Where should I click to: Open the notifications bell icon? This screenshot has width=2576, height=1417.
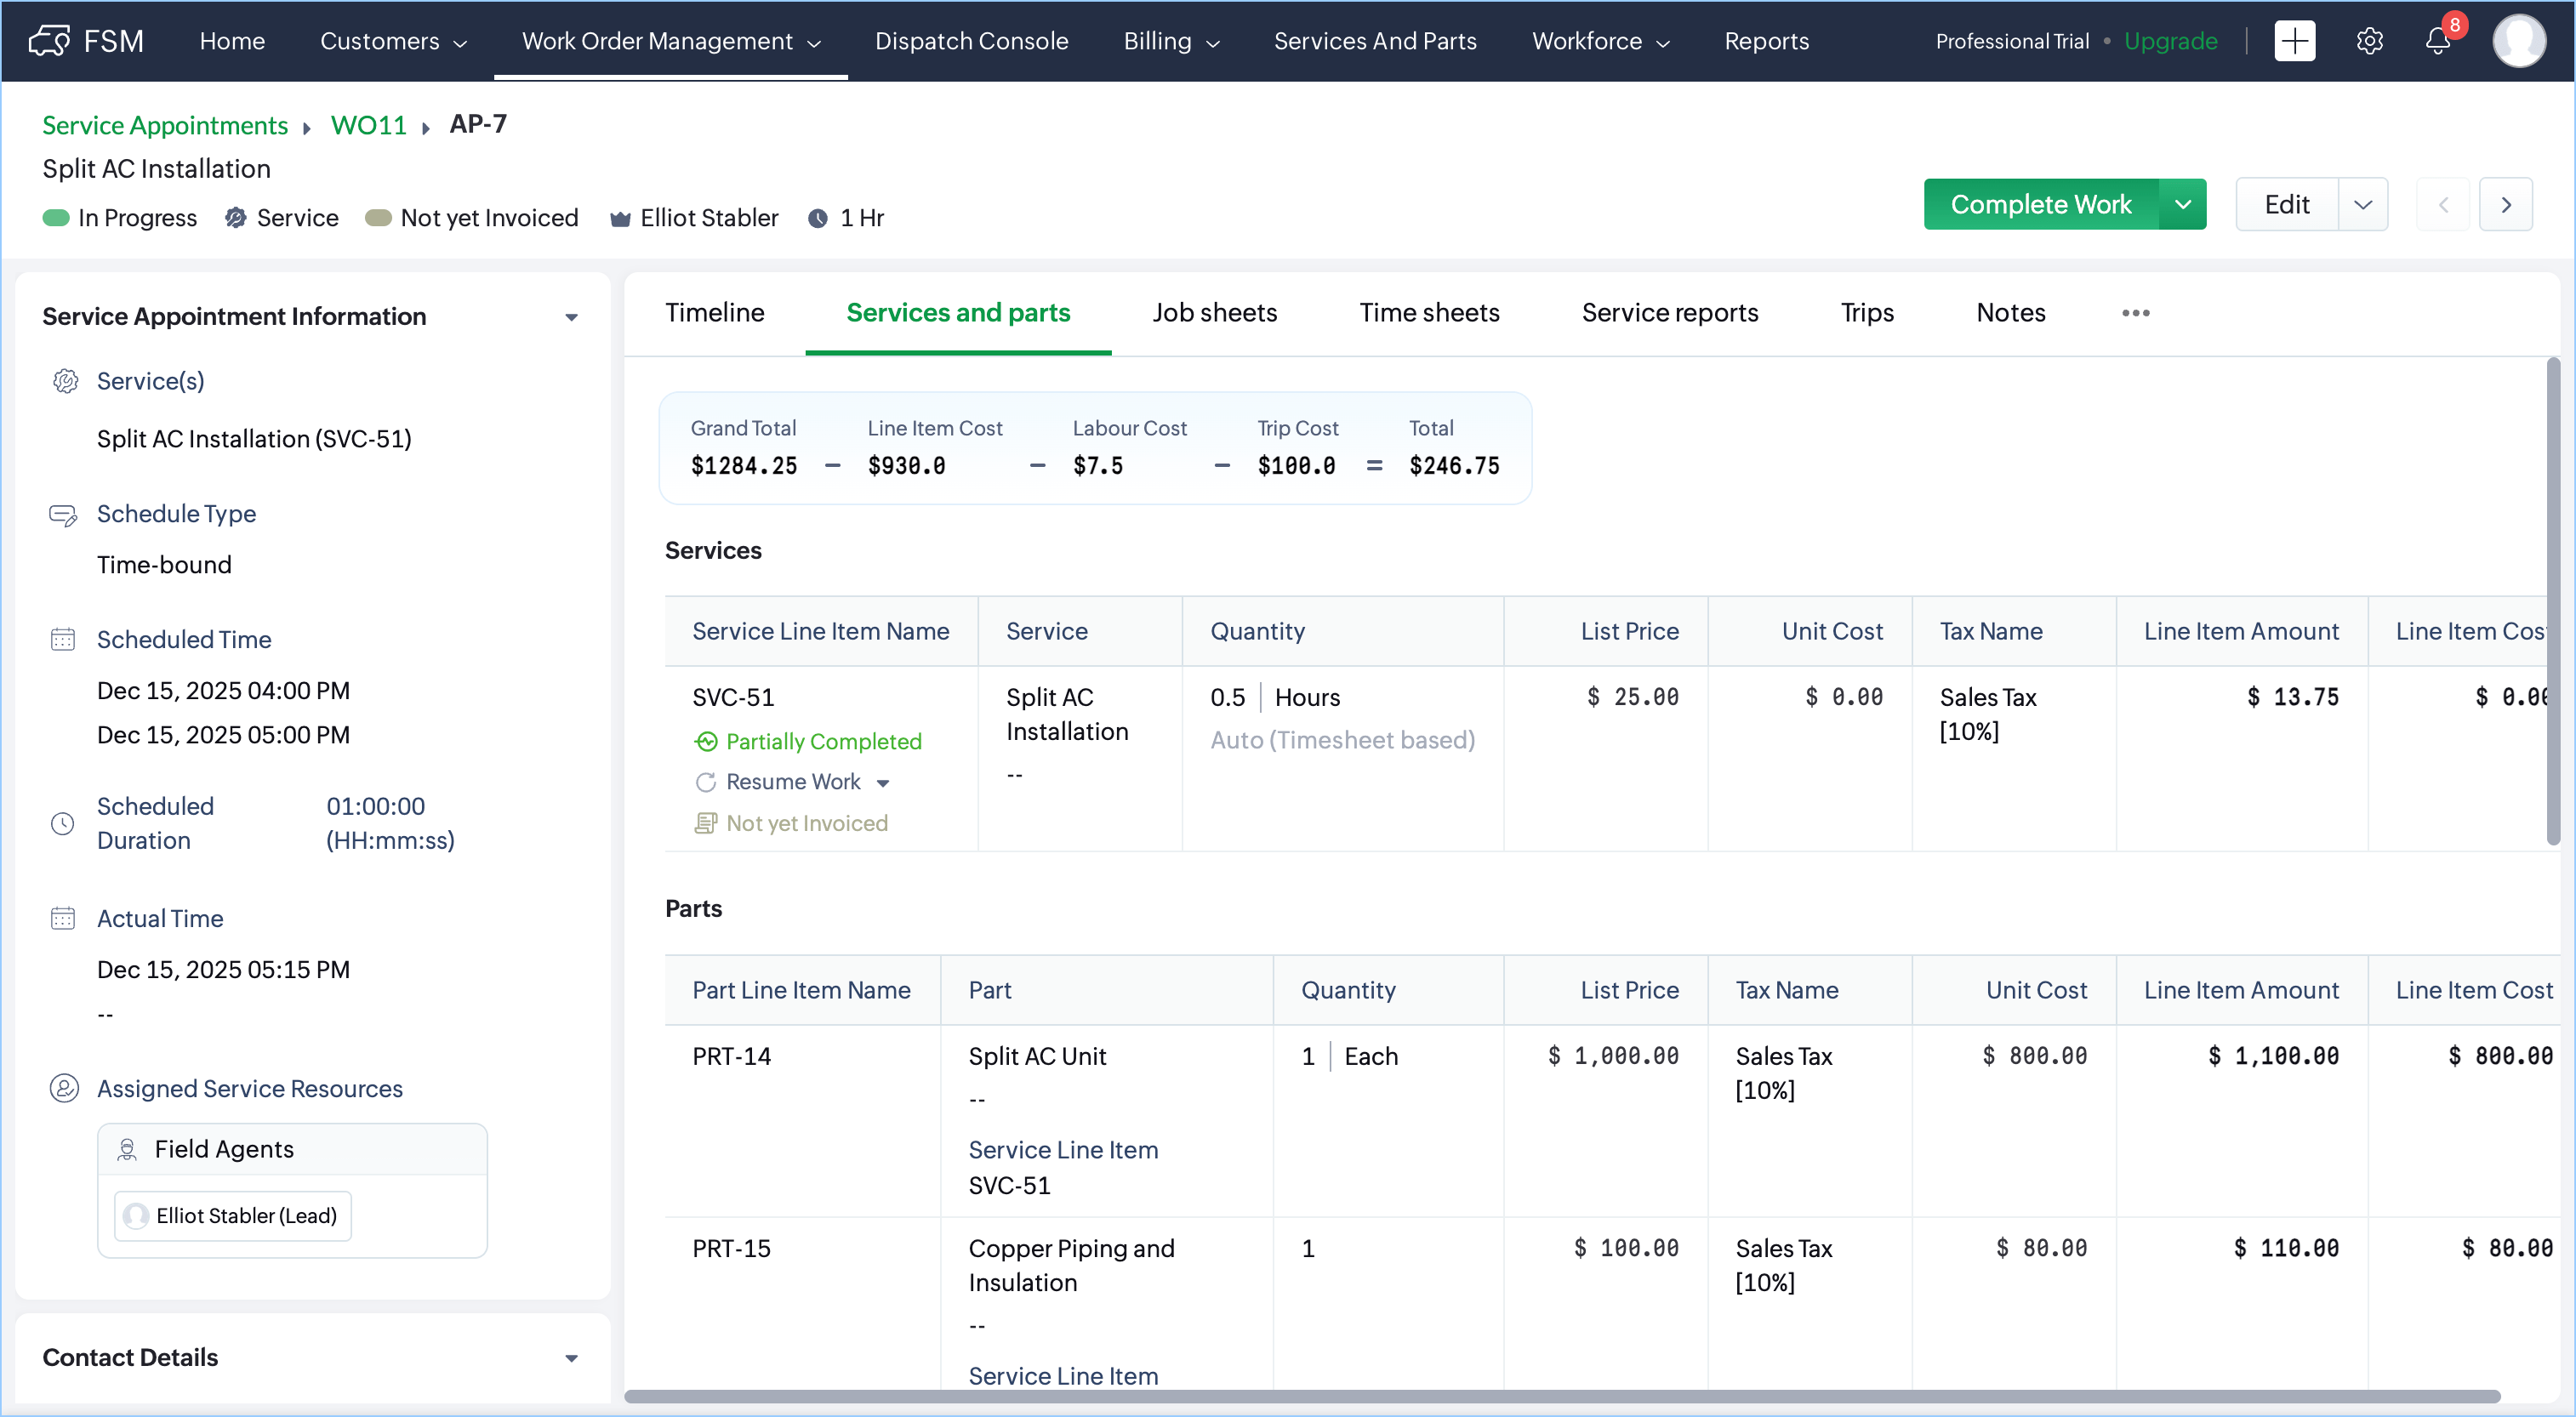coord(2438,41)
